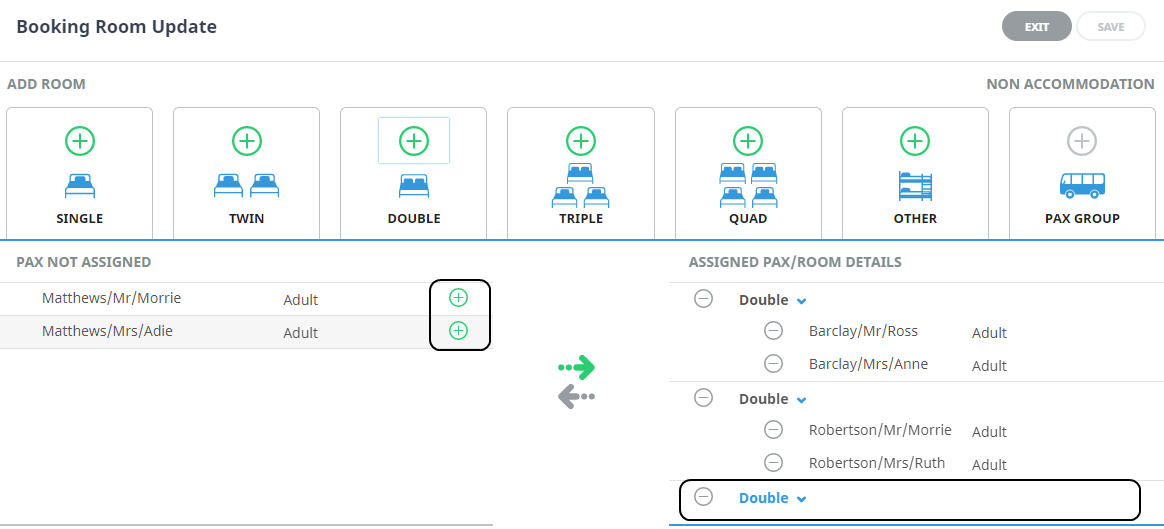The height and width of the screenshot is (529, 1164).
Task: Open the first Double room type dropdown
Action: click(801, 301)
